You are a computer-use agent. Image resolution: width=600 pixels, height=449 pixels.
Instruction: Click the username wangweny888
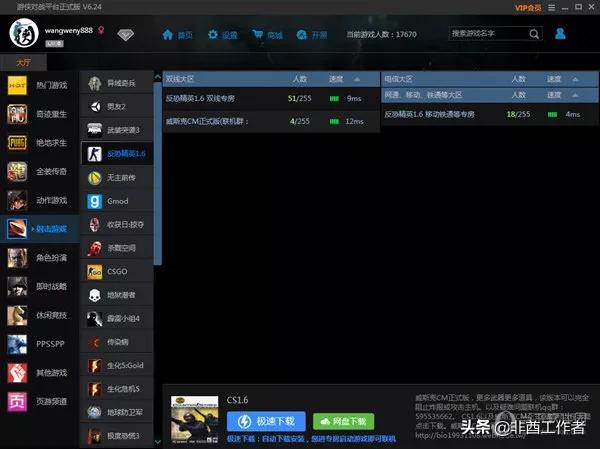(68, 30)
